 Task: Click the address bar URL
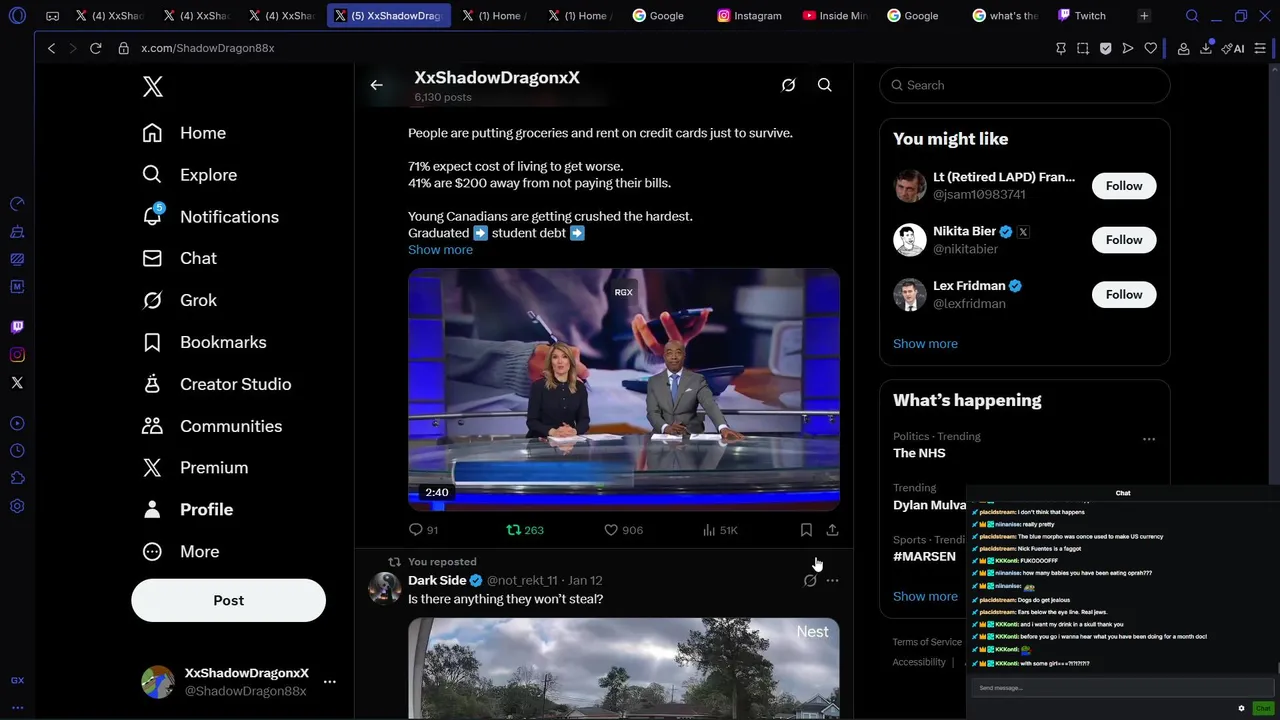(208, 48)
